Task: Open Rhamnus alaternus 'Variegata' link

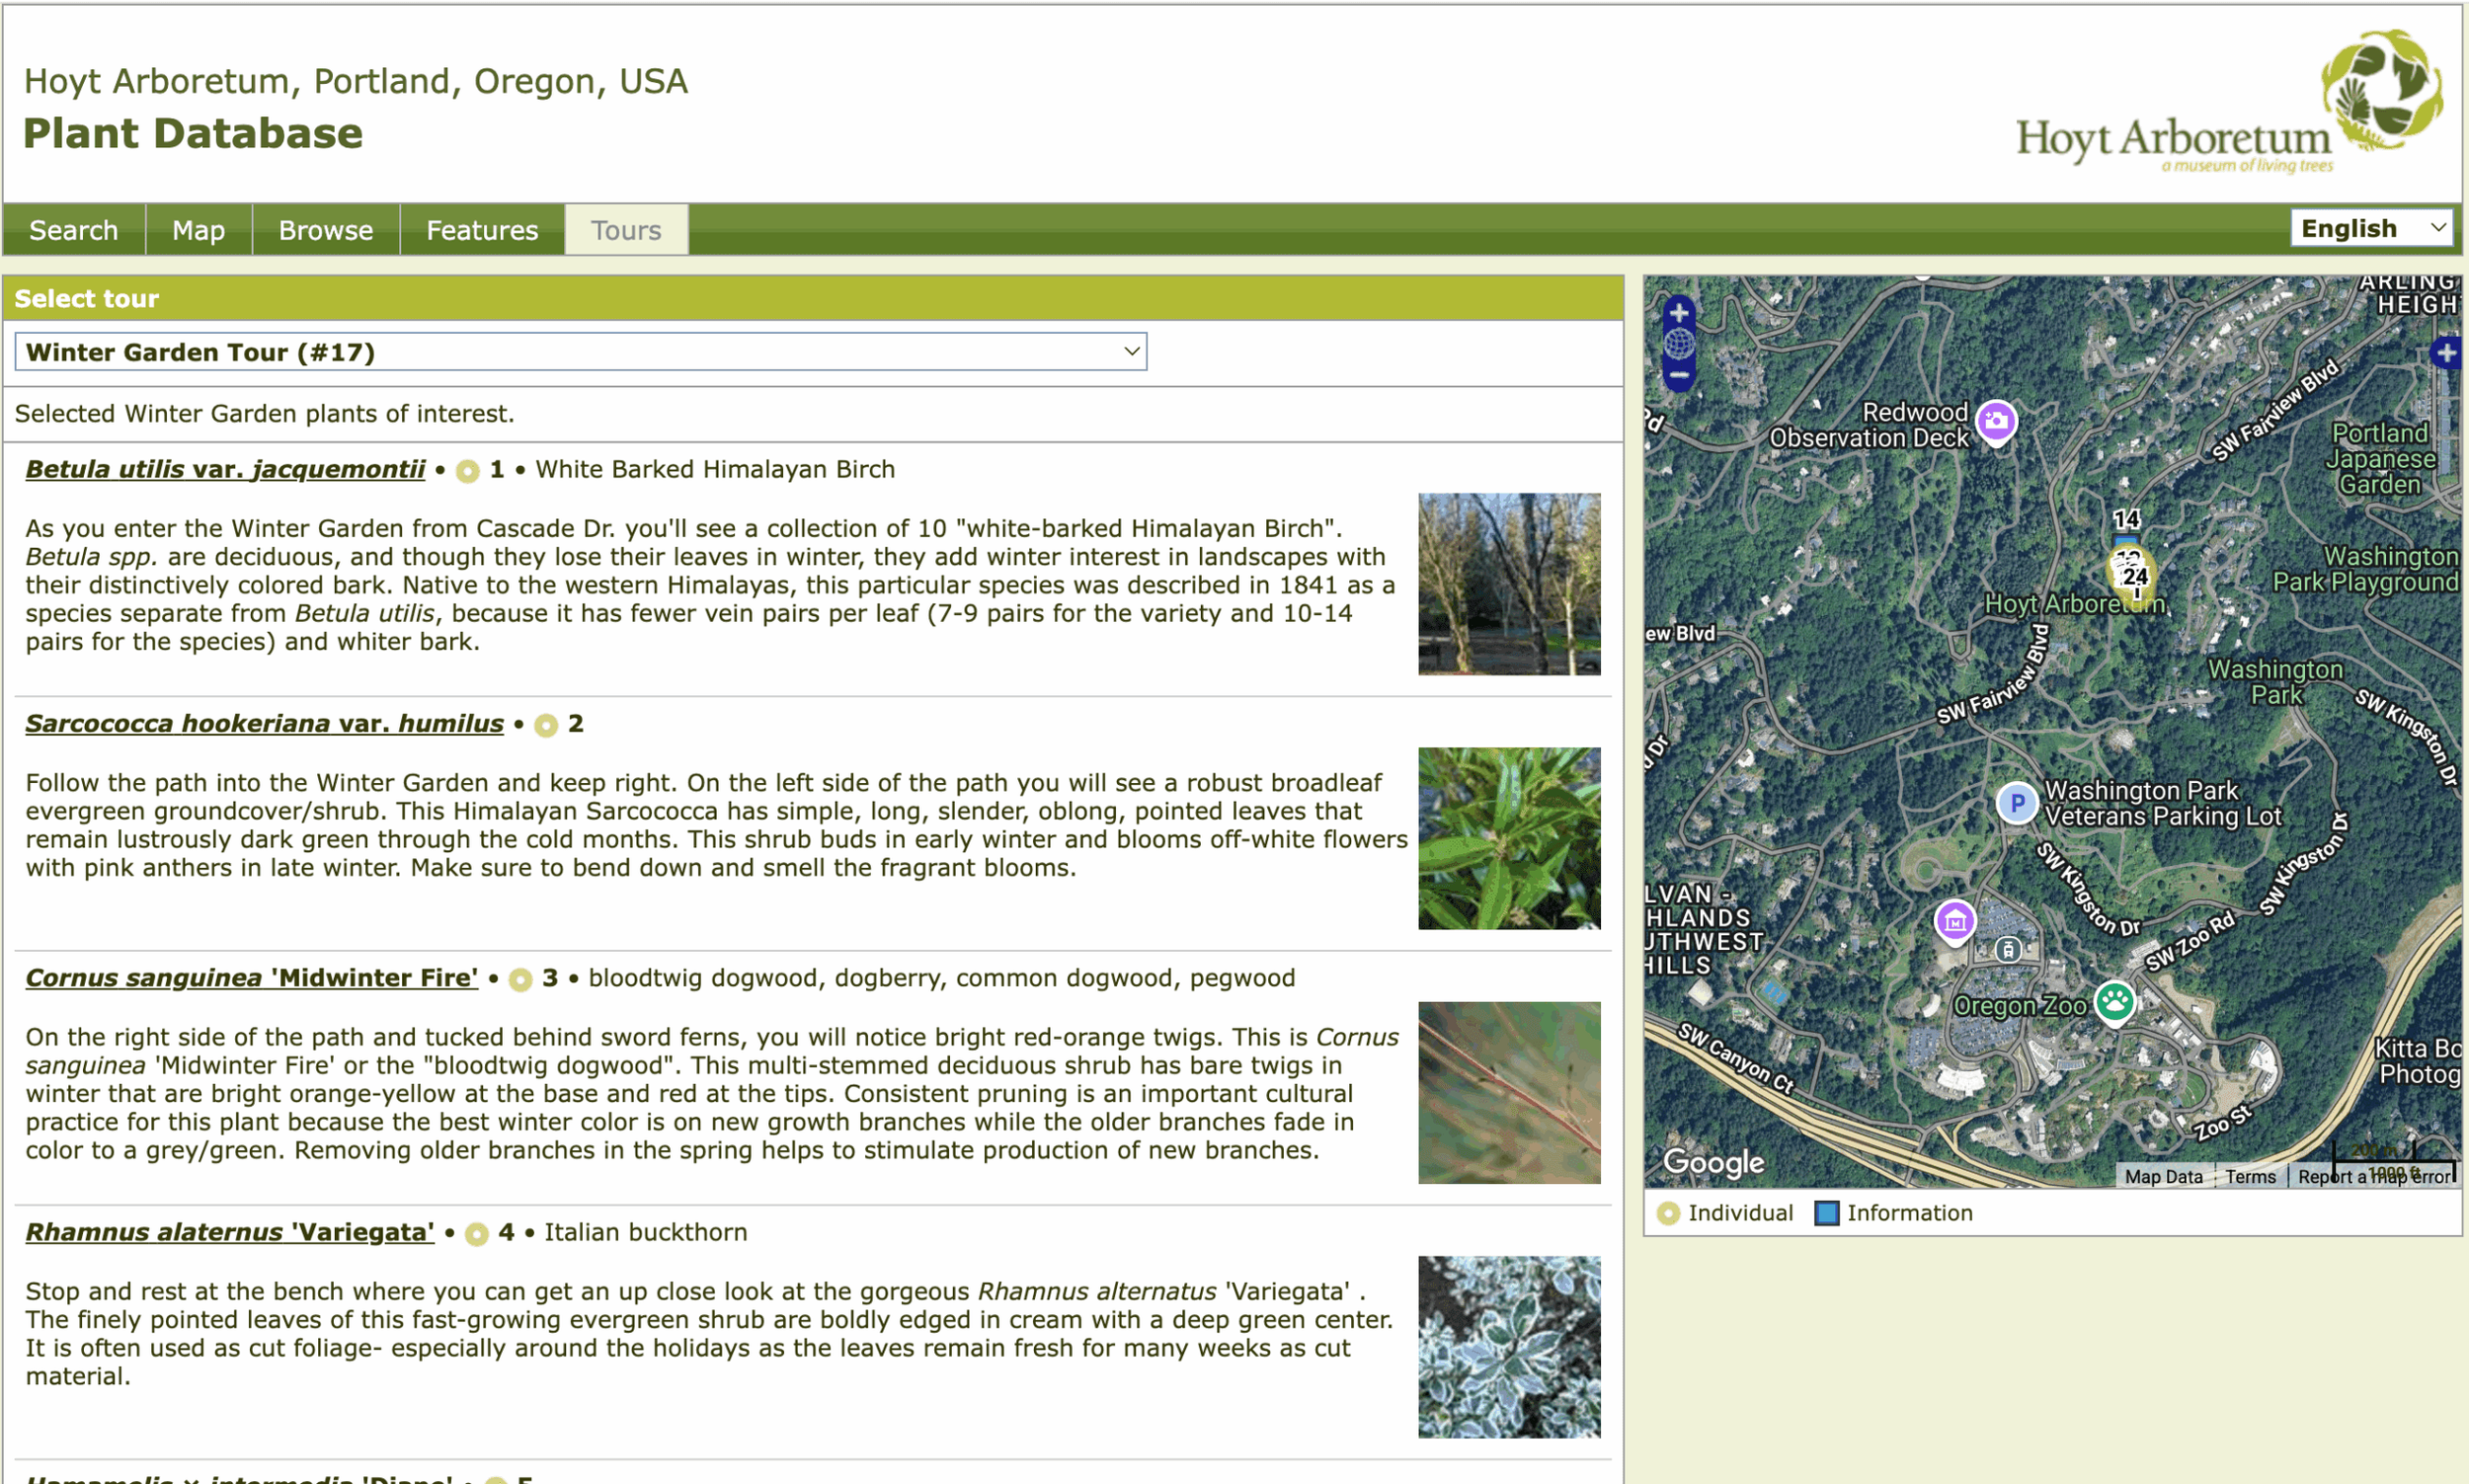Action: (230, 1232)
